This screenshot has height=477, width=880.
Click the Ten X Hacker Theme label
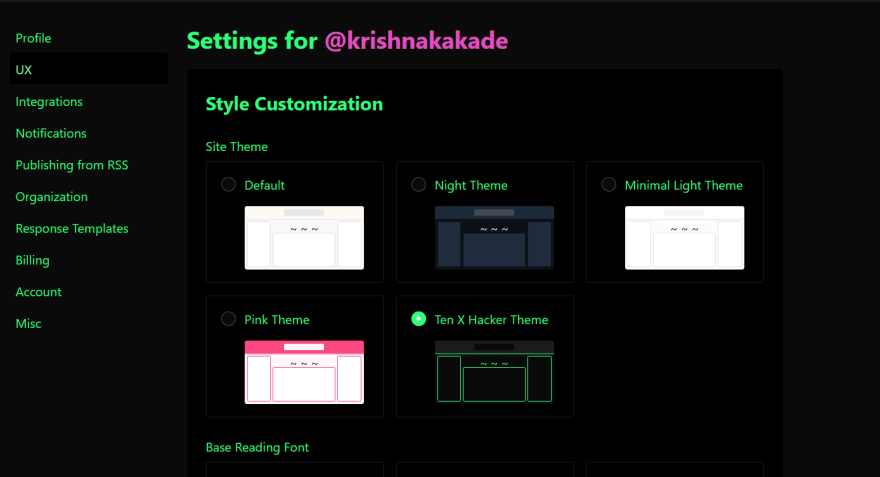click(x=491, y=320)
